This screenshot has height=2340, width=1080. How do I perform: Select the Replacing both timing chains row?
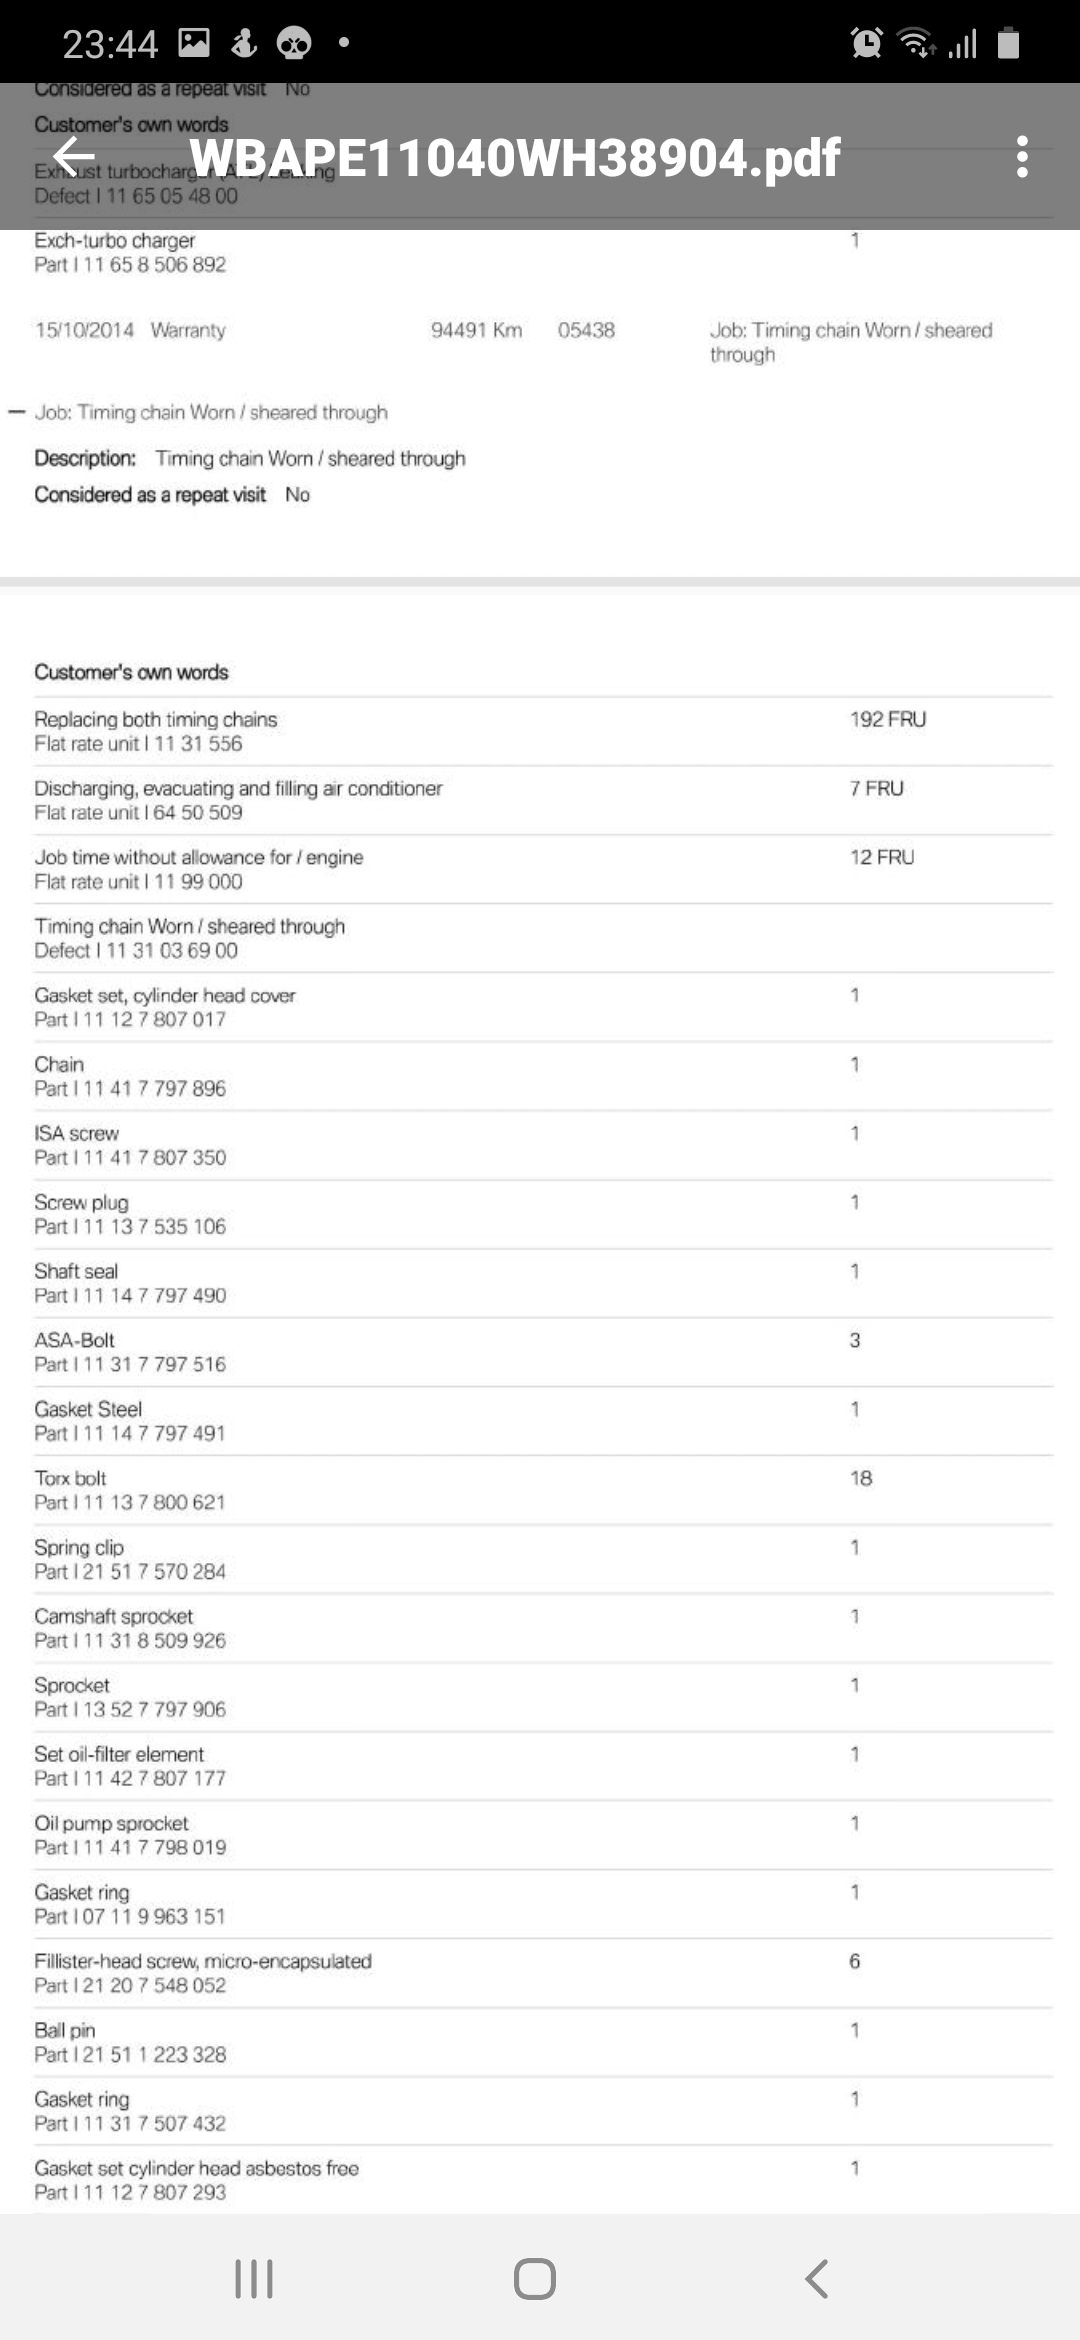coord(540,731)
